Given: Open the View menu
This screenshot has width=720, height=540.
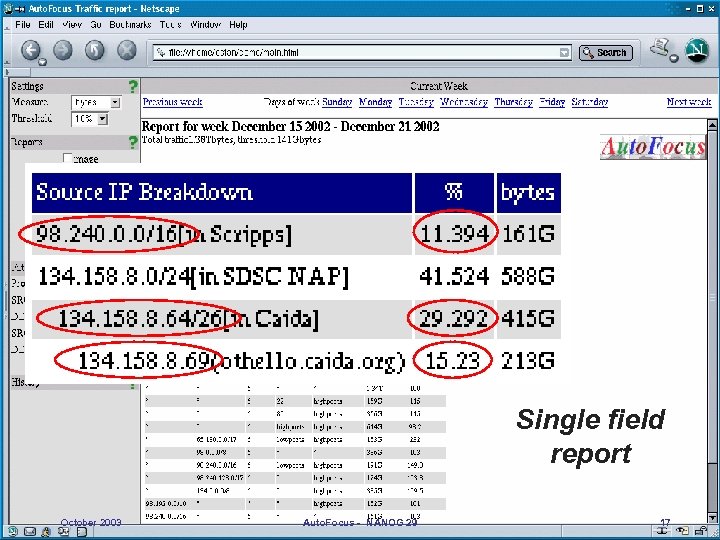Looking at the screenshot, I should tap(72, 25).
